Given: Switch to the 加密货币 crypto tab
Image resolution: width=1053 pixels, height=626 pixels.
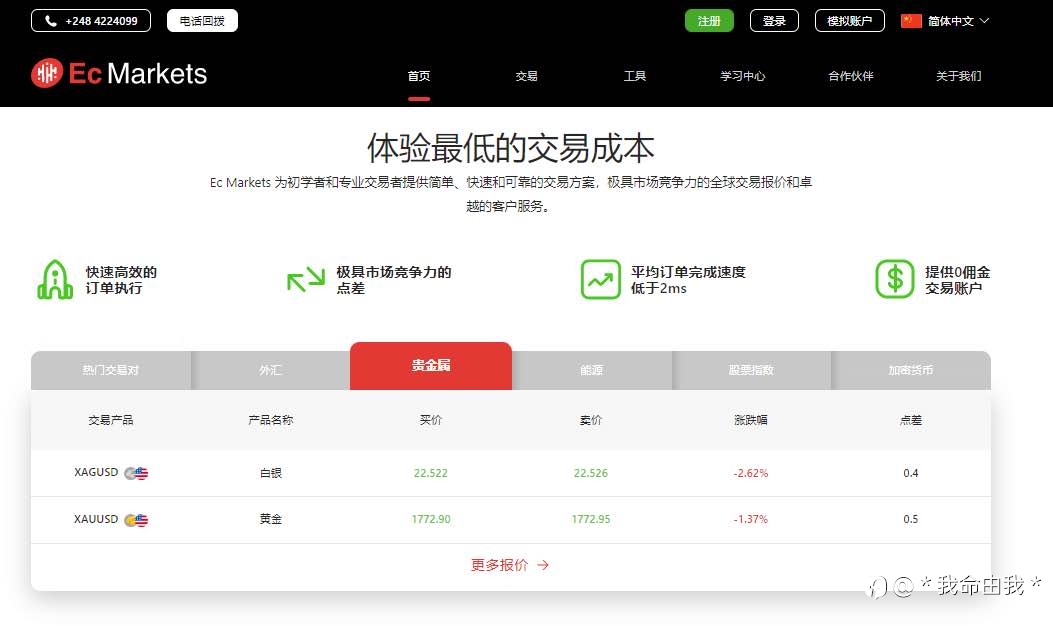Looking at the screenshot, I should click(911, 370).
